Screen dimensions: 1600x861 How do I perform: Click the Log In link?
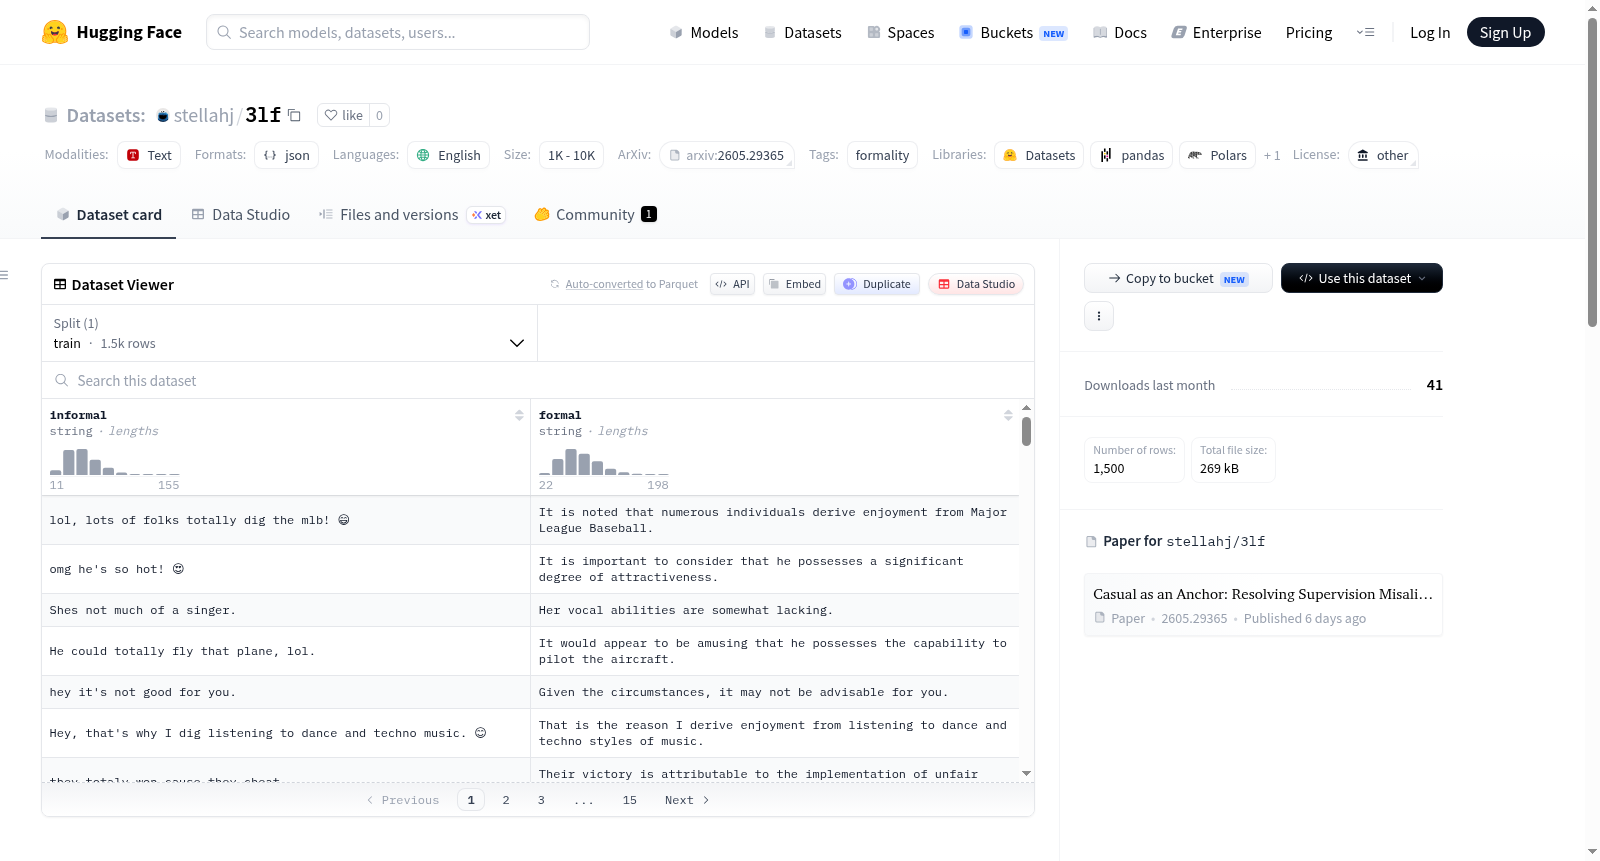(1430, 32)
